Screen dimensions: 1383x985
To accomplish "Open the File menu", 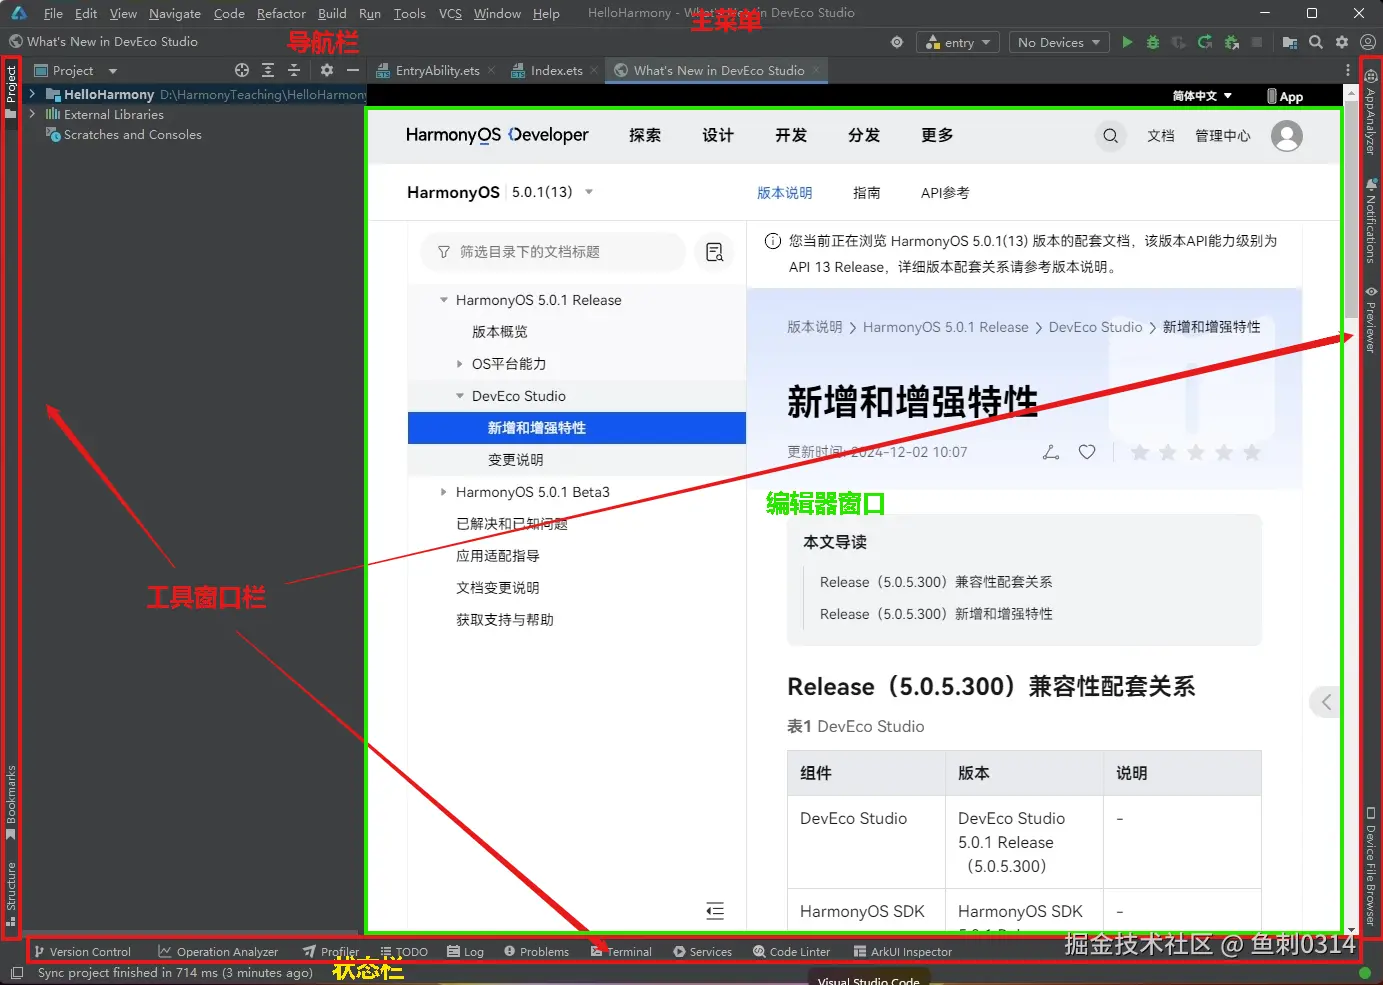I will 53,13.
